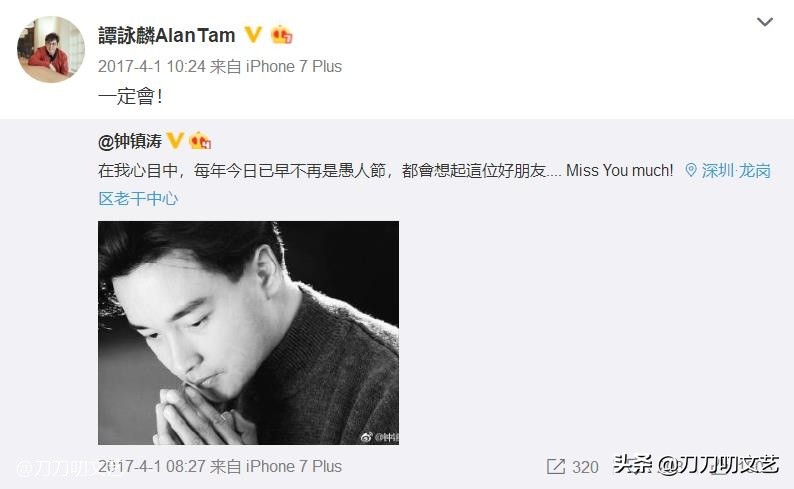The image size is (794, 489).
Task: Open the 320 reposts count
Action: click(585, 467)
